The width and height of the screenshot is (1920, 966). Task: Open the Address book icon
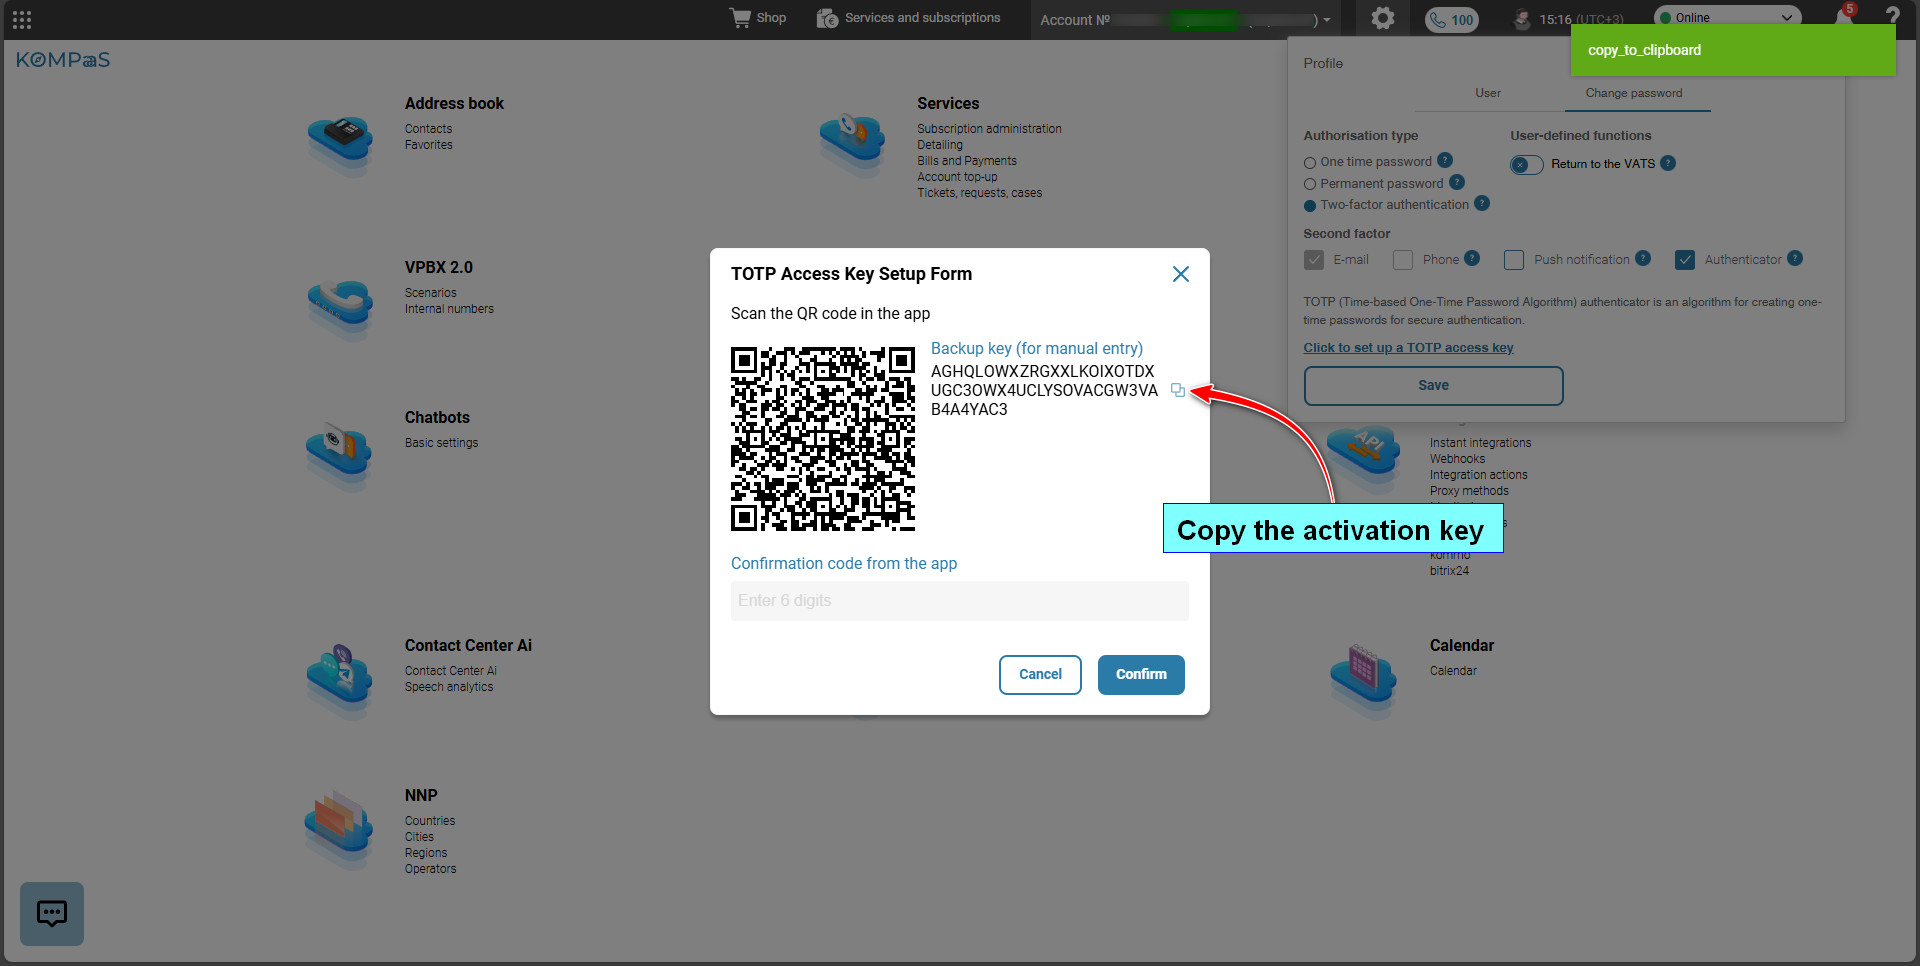(x=340, y=143)
